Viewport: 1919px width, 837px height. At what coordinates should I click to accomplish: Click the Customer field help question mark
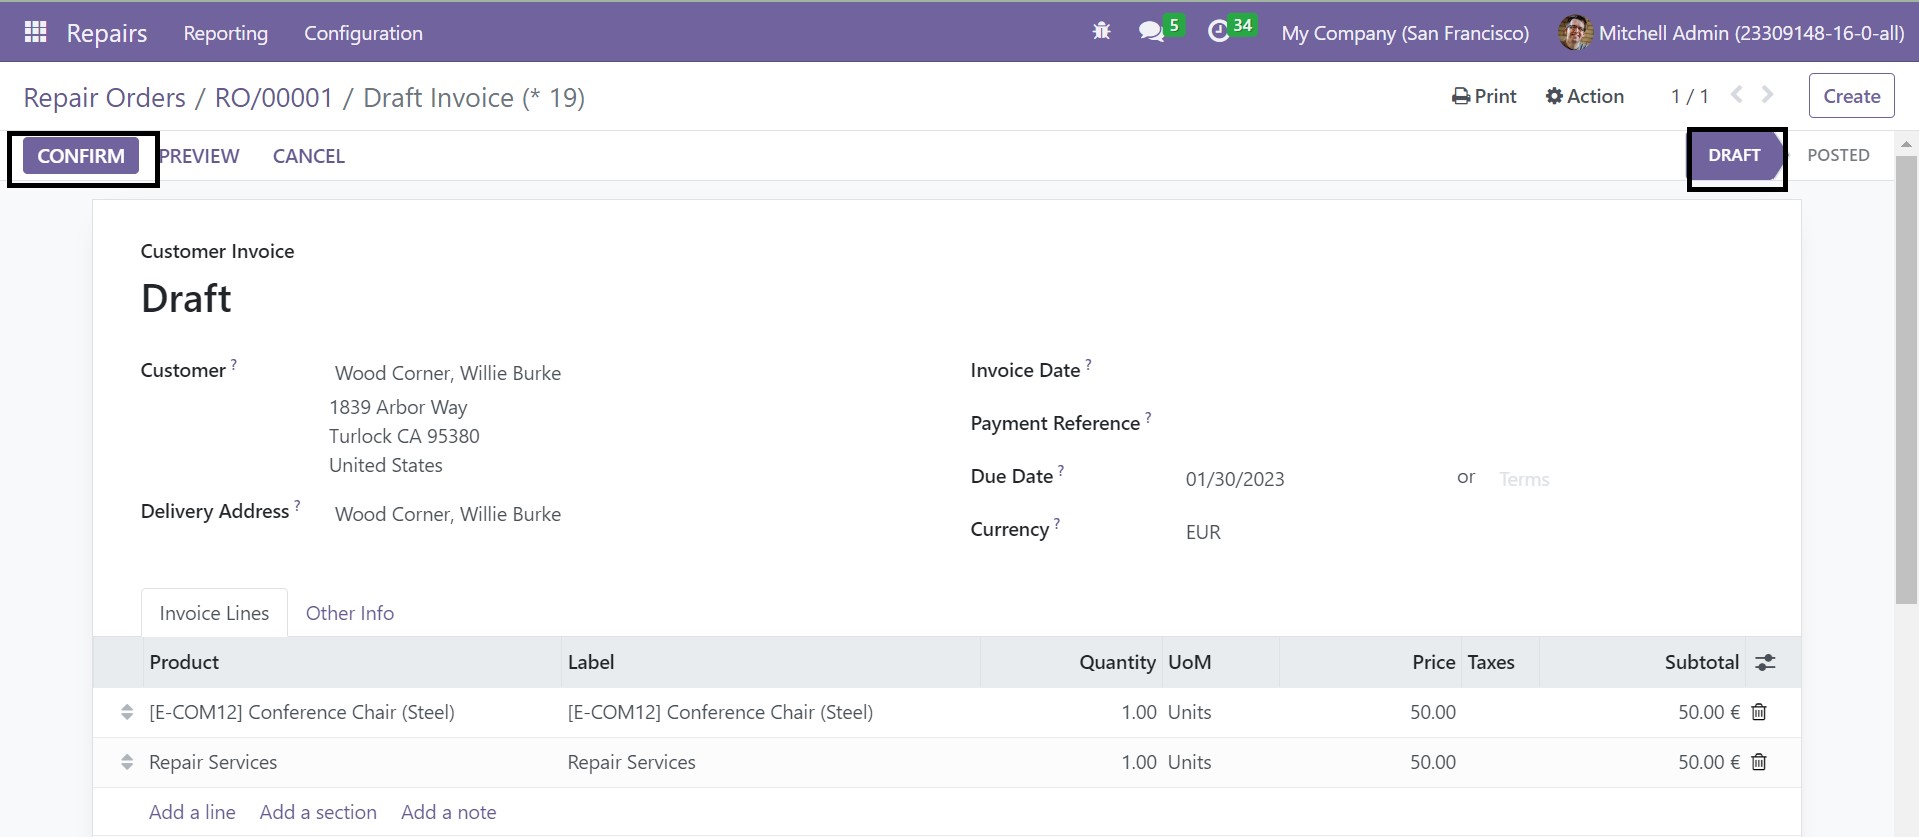click(x=234, y=365)
